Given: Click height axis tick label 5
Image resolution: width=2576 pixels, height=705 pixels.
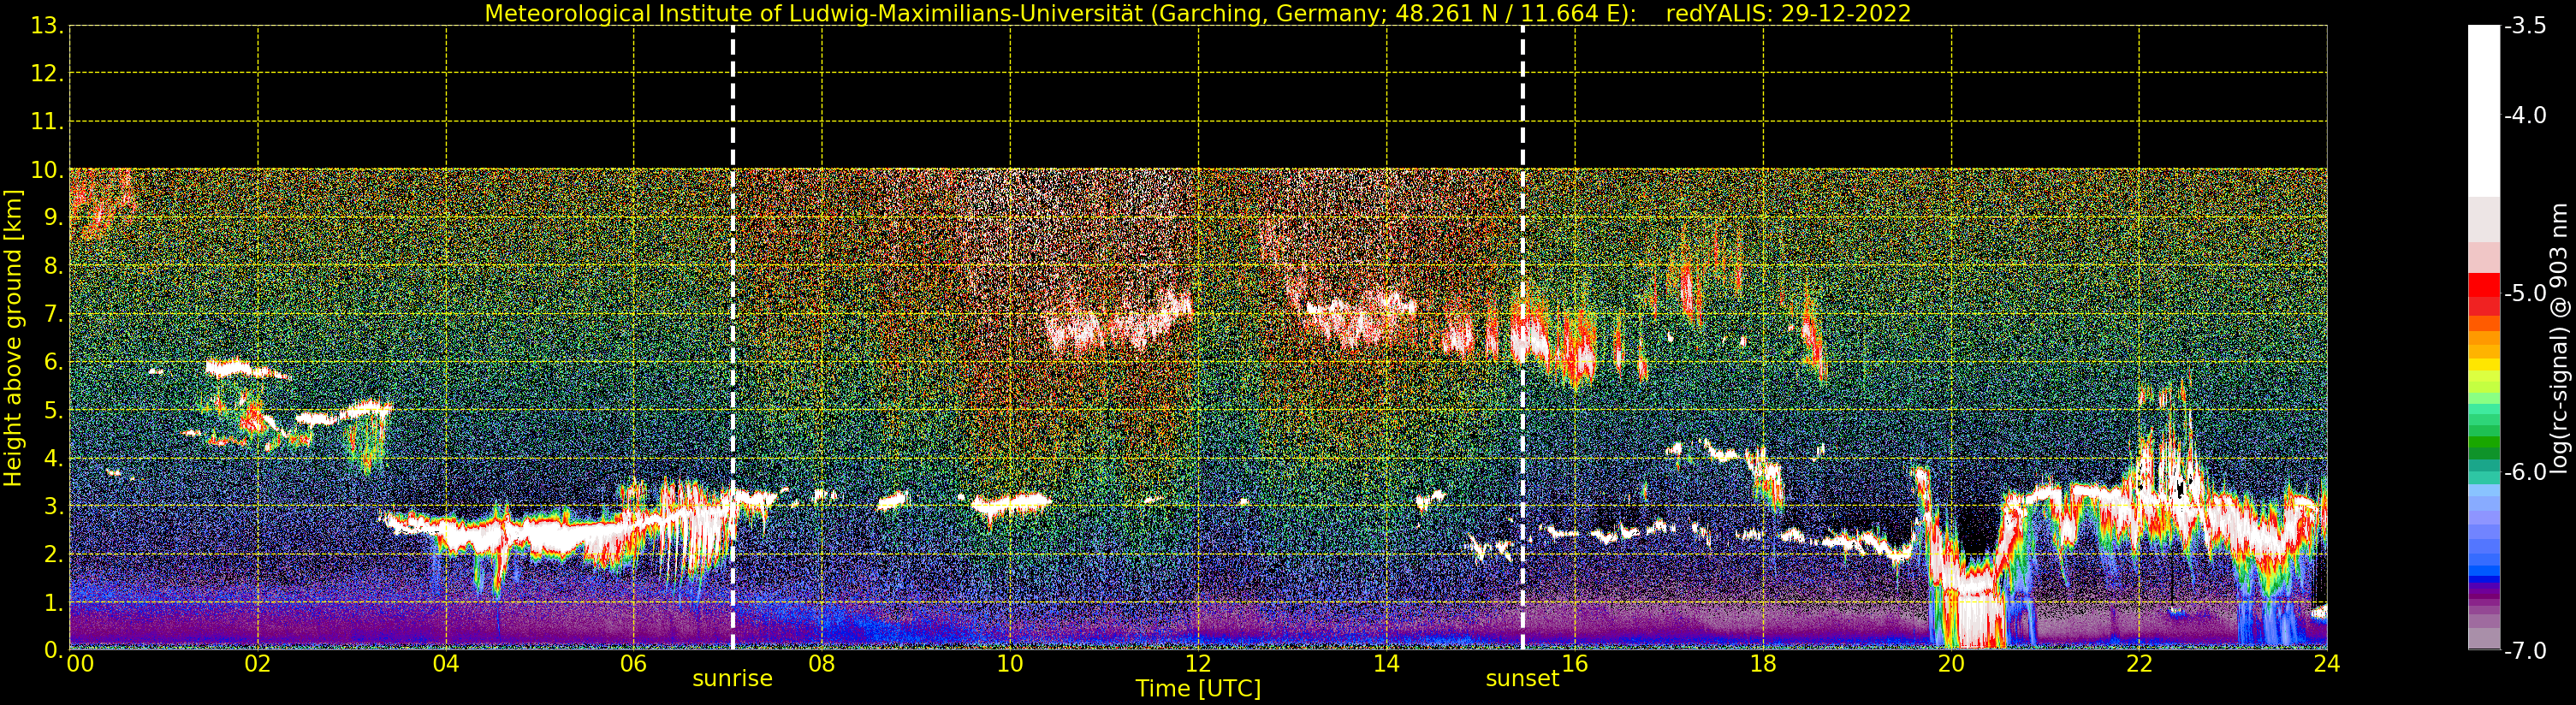Looking at the screenshot, I should (x=52, y=410).
